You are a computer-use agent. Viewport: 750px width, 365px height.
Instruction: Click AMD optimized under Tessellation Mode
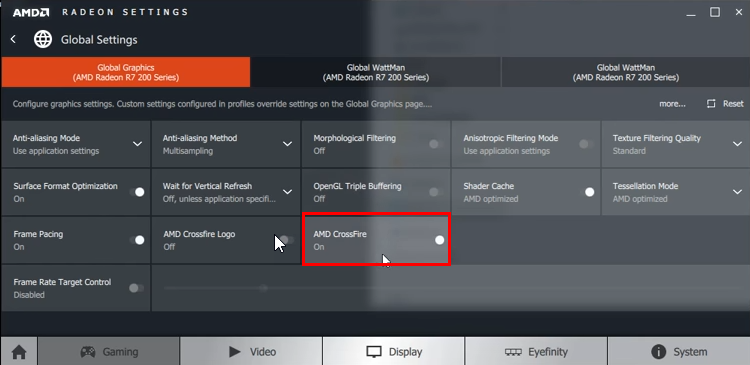[640, 199]
